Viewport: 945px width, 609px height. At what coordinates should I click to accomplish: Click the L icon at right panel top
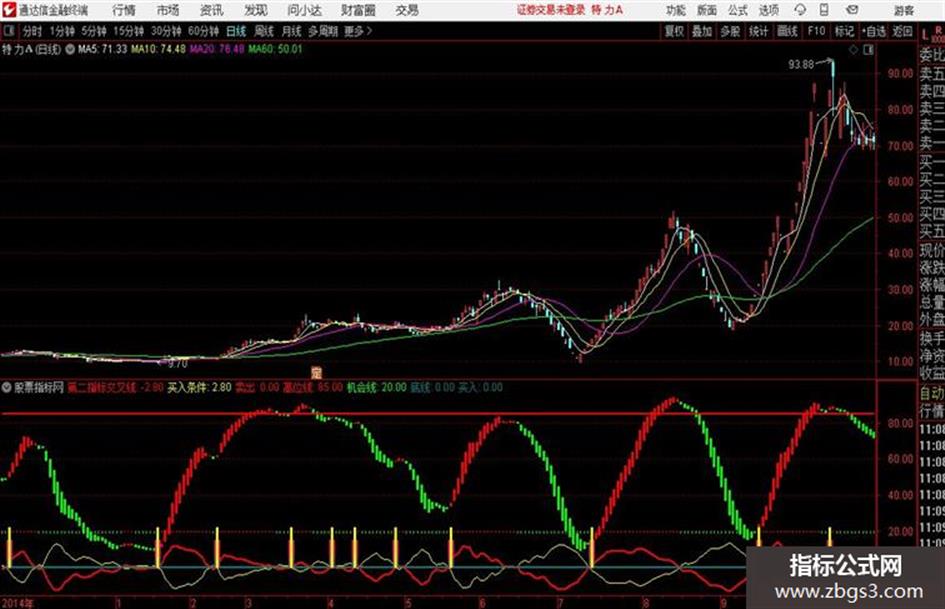(x=925, y=35)
